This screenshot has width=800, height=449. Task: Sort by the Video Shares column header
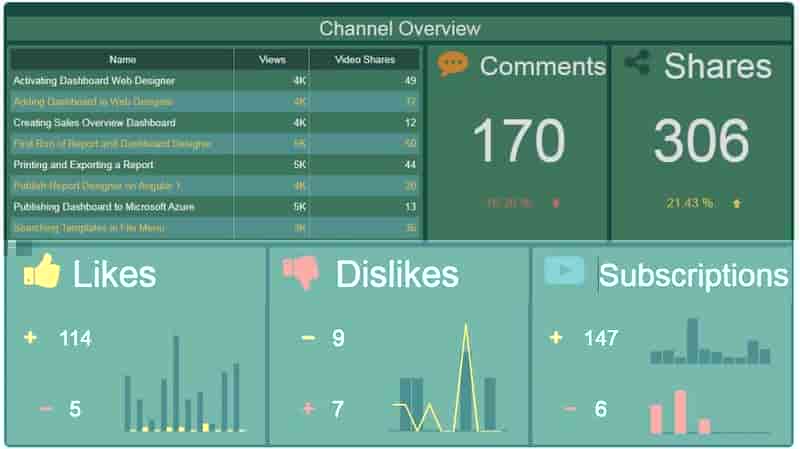coord(365,60)
